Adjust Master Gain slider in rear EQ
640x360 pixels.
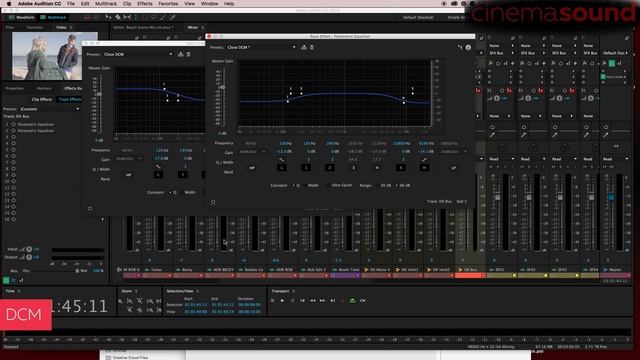click(x=99, y=94)
